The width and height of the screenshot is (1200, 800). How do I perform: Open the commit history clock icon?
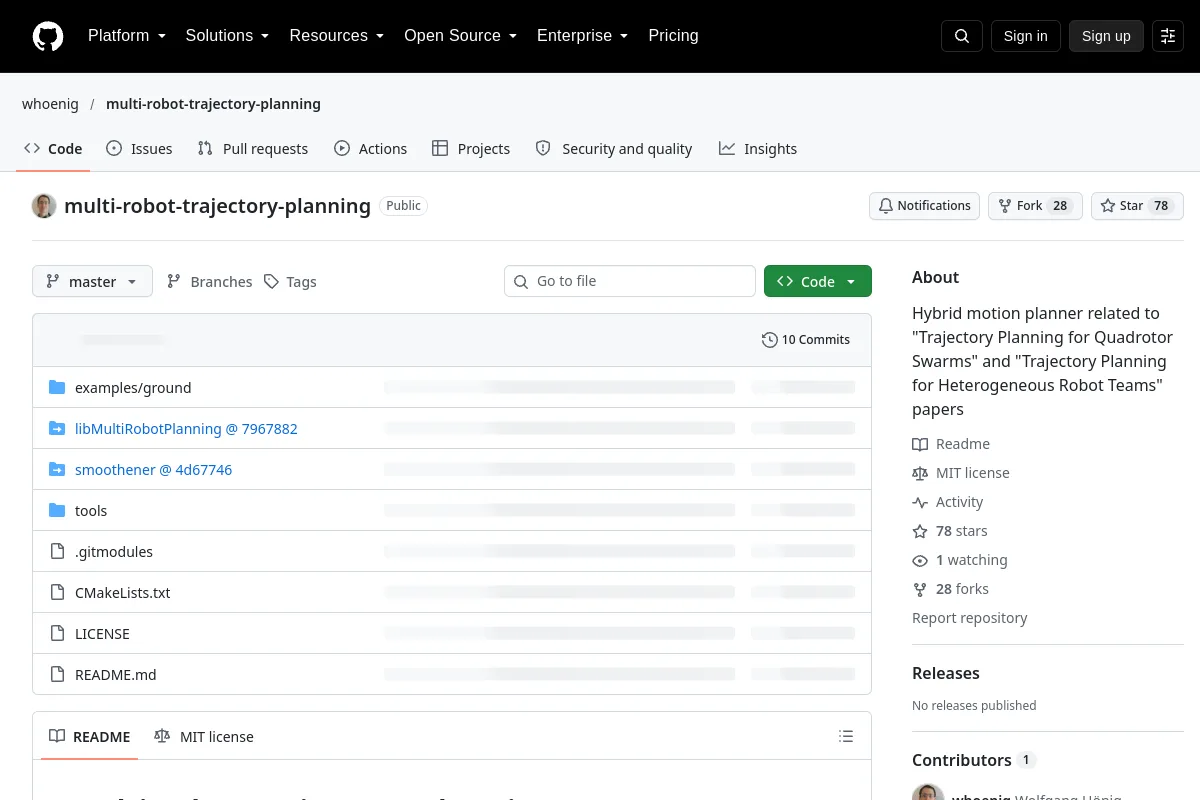pyautogui.click(x=769, y=340)
